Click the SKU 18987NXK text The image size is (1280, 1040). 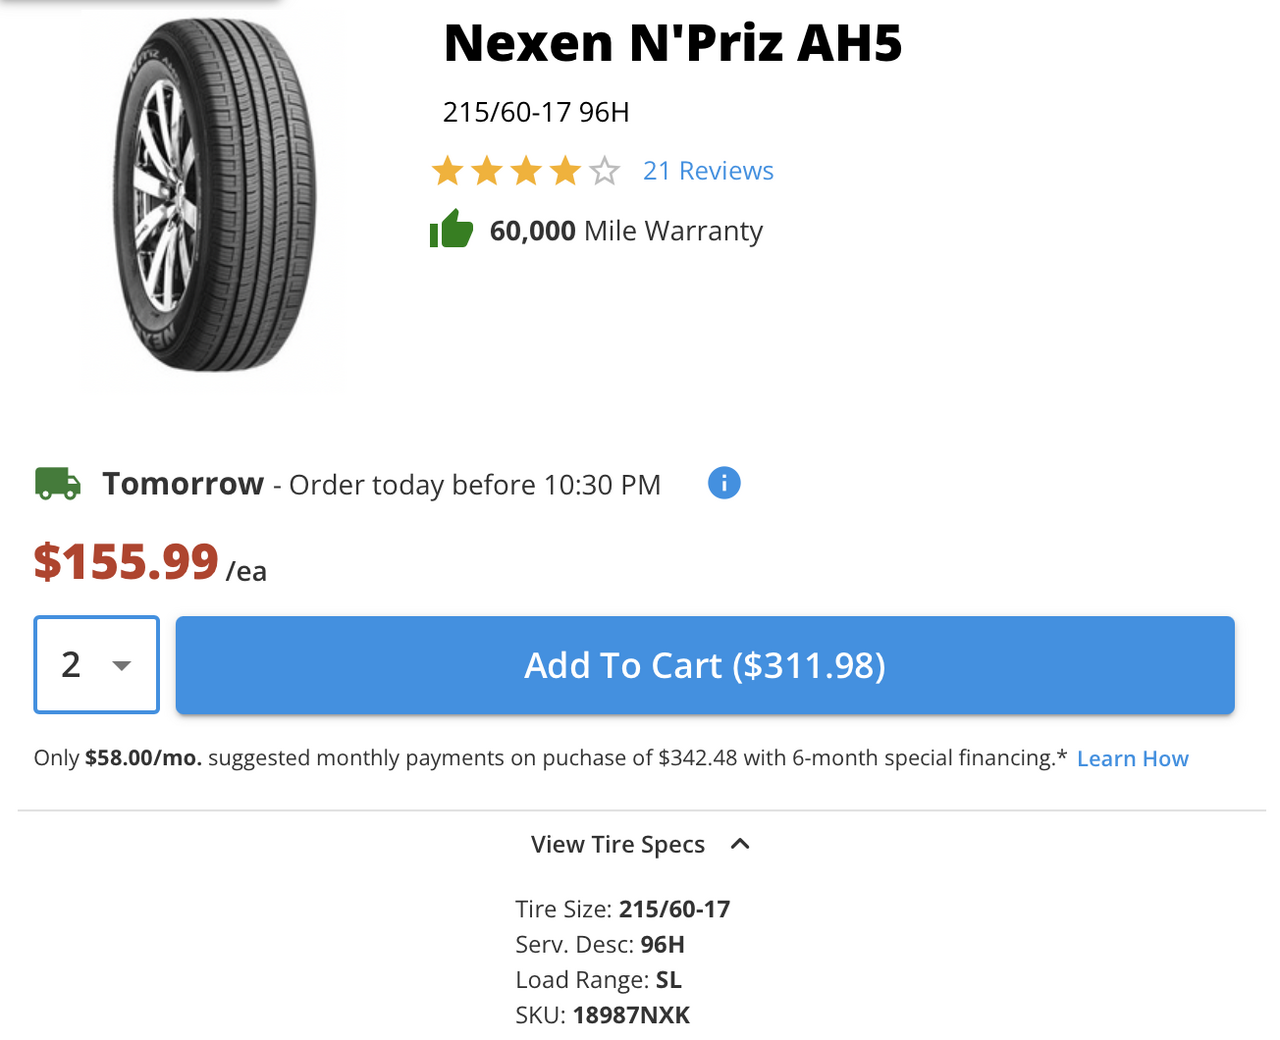point(603,1015)
